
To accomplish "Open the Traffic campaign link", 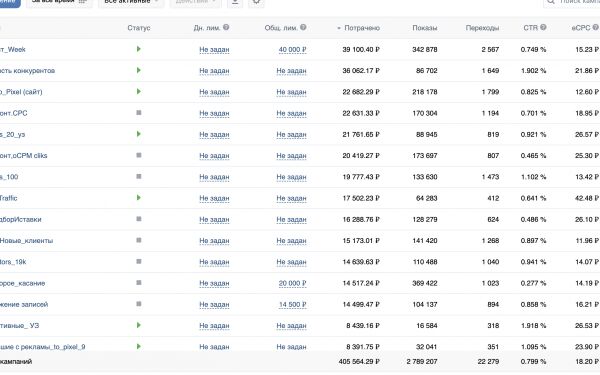I will coord(8,198).
